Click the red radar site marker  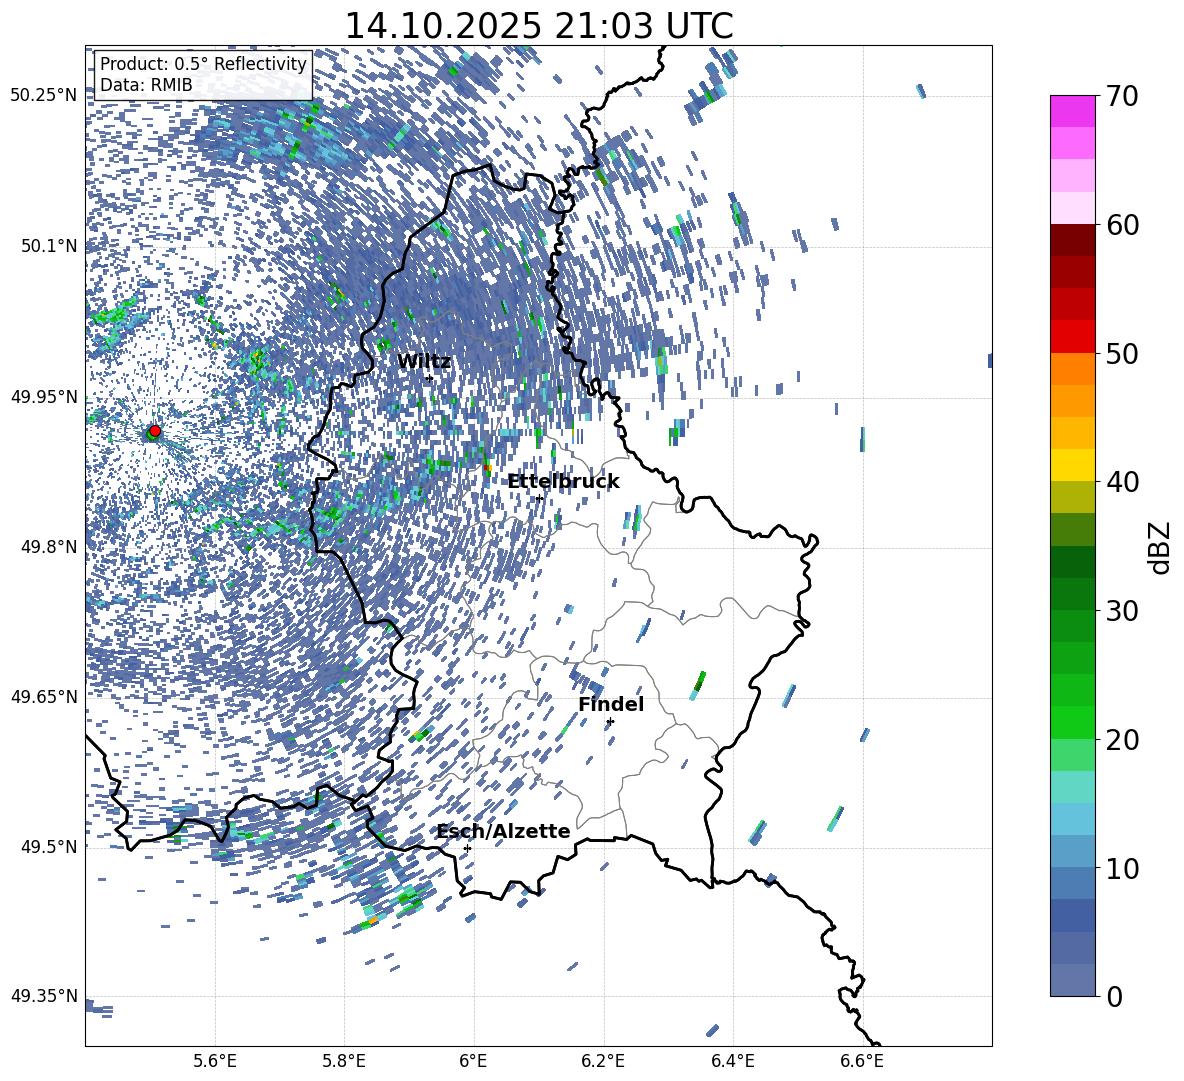155,431
